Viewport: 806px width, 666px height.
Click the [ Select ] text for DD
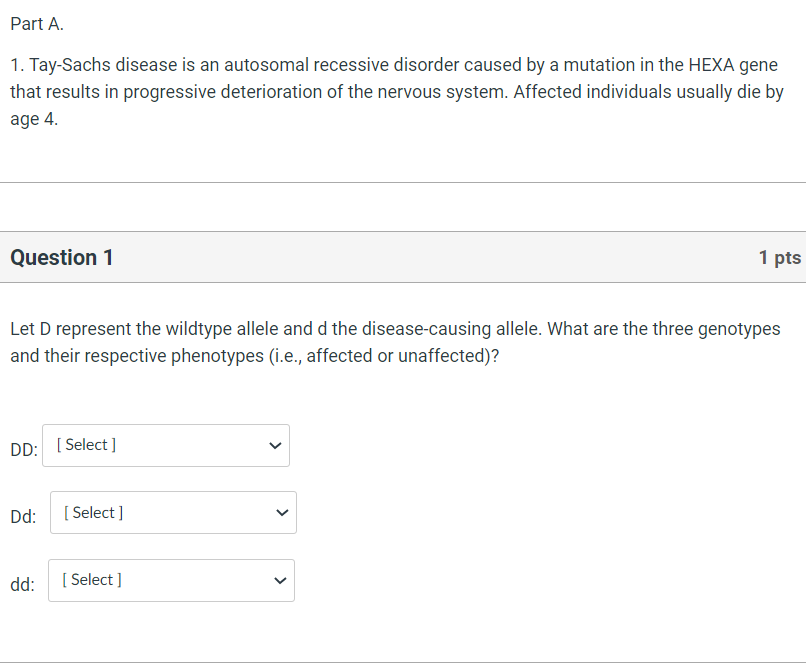(85, 444)
